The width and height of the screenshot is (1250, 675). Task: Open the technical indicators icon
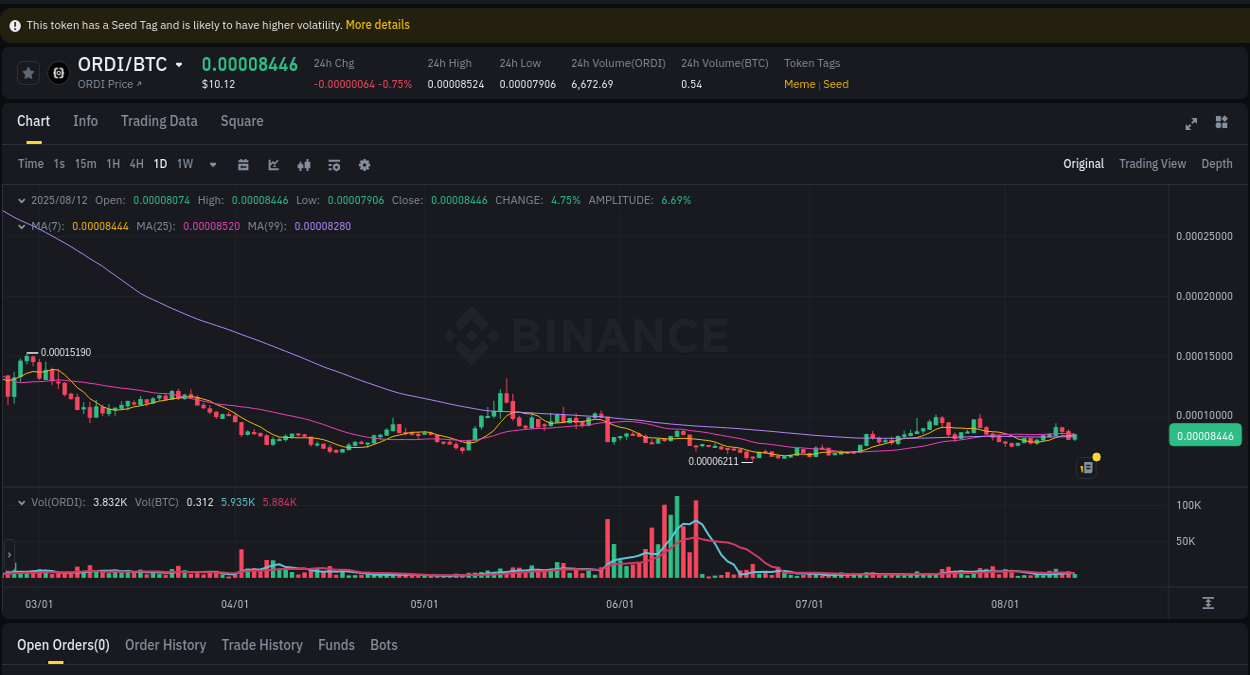(x=303, y=164)
